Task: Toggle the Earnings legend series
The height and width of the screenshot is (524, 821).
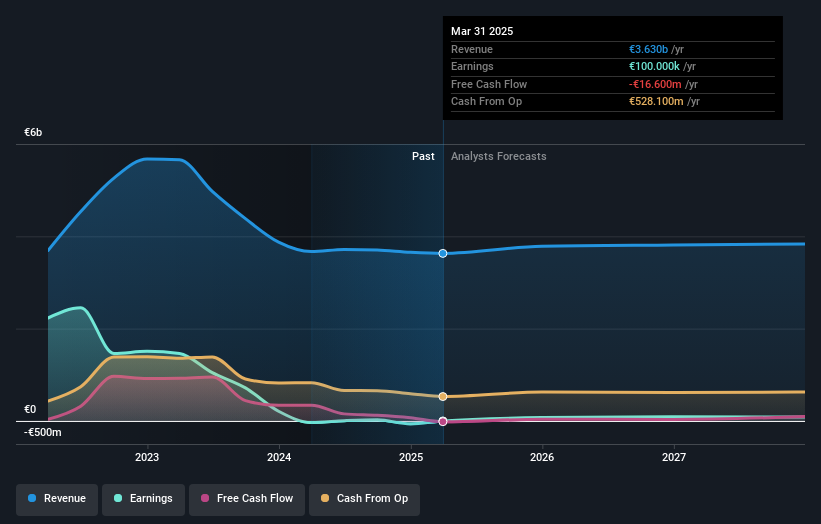Action: coord(143,498)
